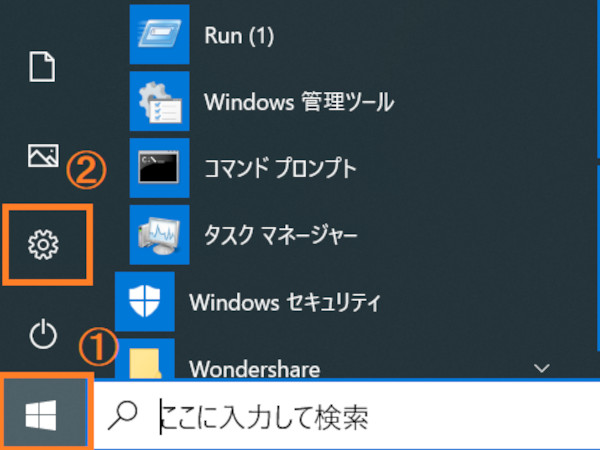600x450 pixels.
Task: Select the Windows 管理ツール label
Action: (x=299, y=102)
